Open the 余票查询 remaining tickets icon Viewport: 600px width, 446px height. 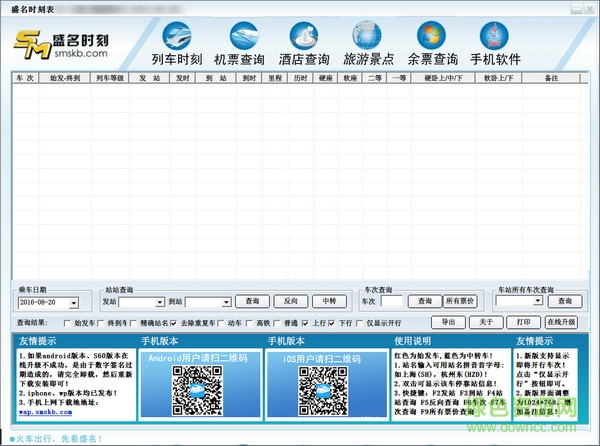tap(433, 44)
